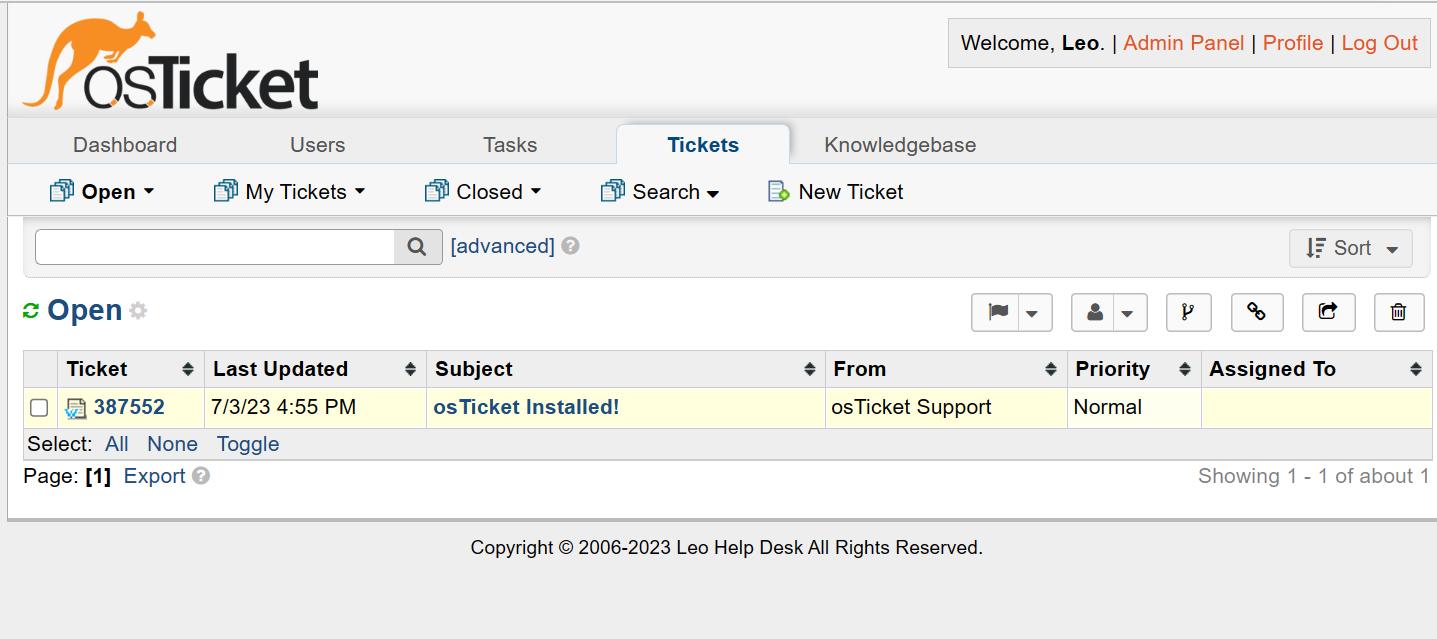Open the Knowledgebase tab
Screen dimensions: 1437x639
point(900,145)
